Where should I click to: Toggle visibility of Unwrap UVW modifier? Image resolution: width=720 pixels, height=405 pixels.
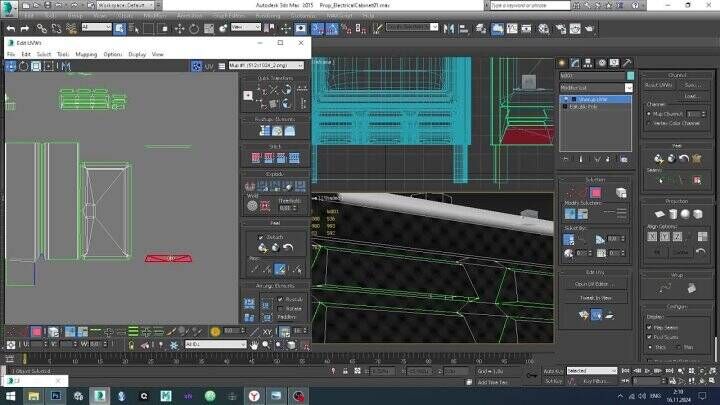[x=566, y=99]
